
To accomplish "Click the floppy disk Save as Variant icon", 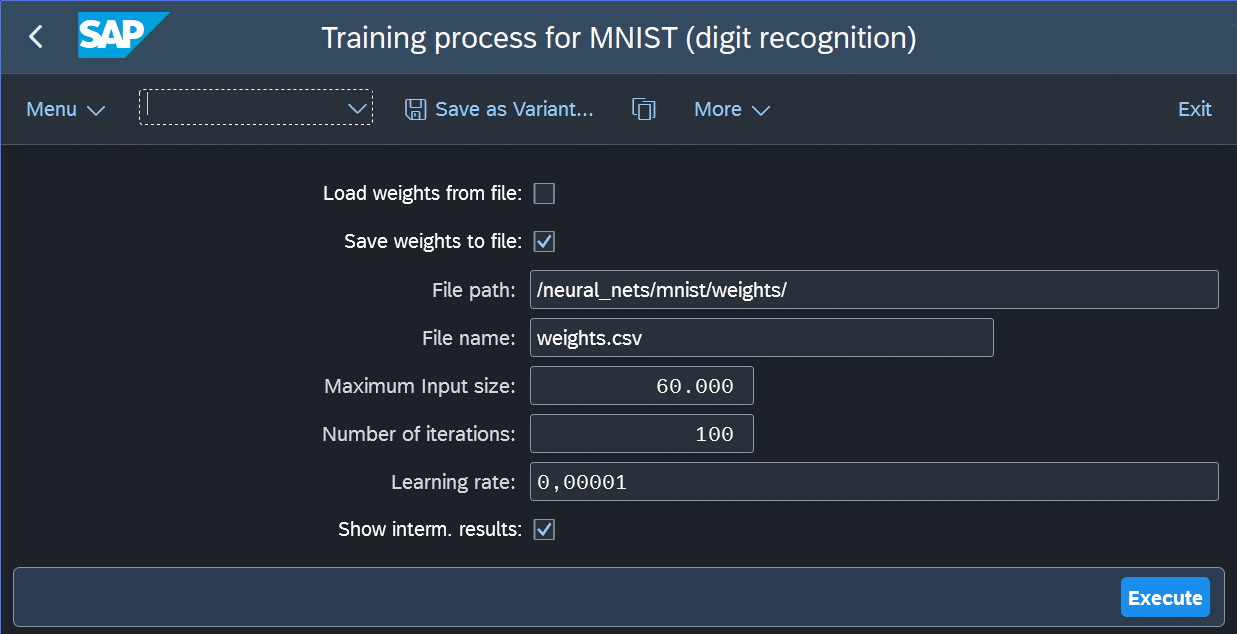I will [415, 109].
